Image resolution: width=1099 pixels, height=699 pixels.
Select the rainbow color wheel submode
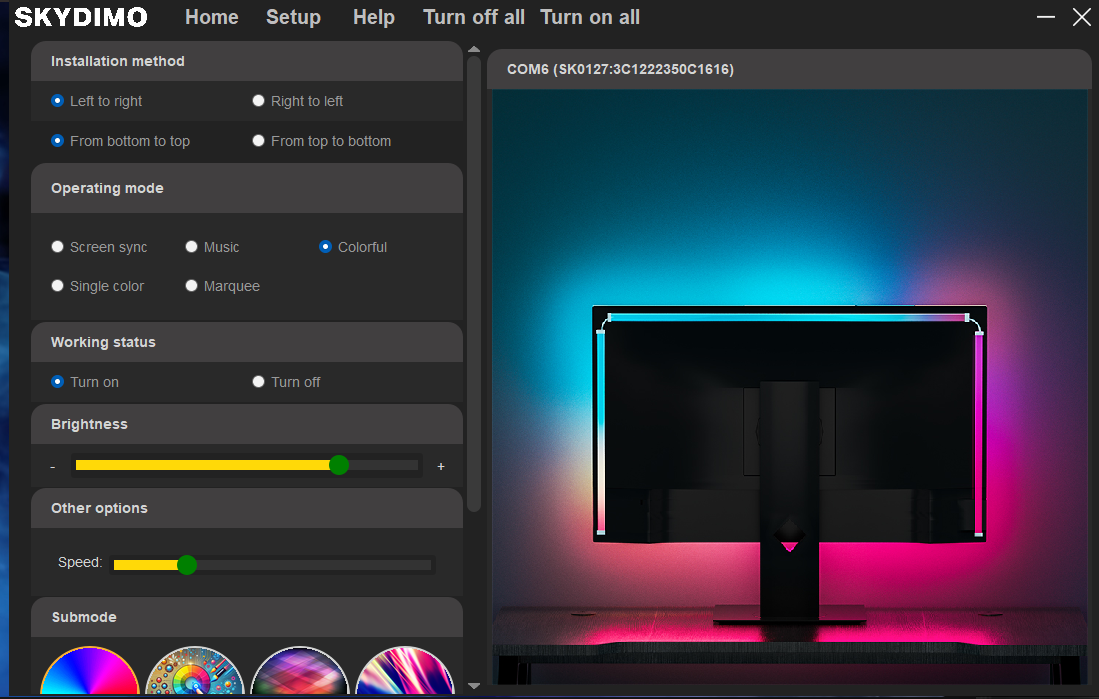click(x=90, y=672)
